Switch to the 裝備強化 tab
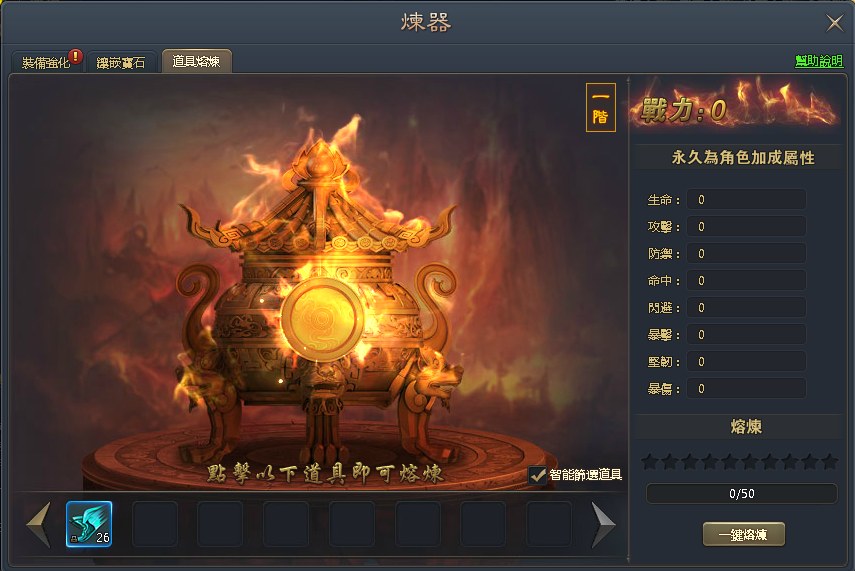Viewport: 855px width, 571px height. [x=46, y=62]
